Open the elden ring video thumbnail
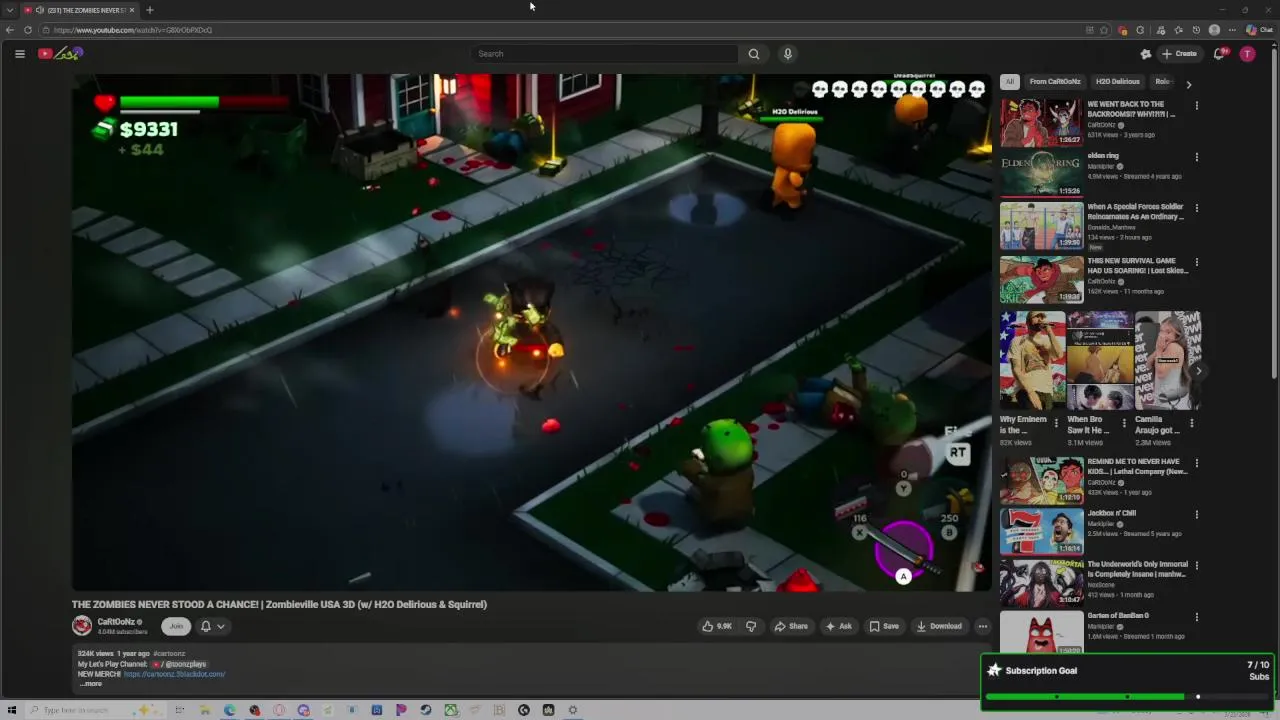The image size is (1280, 720). click(x=1041, y=174)
